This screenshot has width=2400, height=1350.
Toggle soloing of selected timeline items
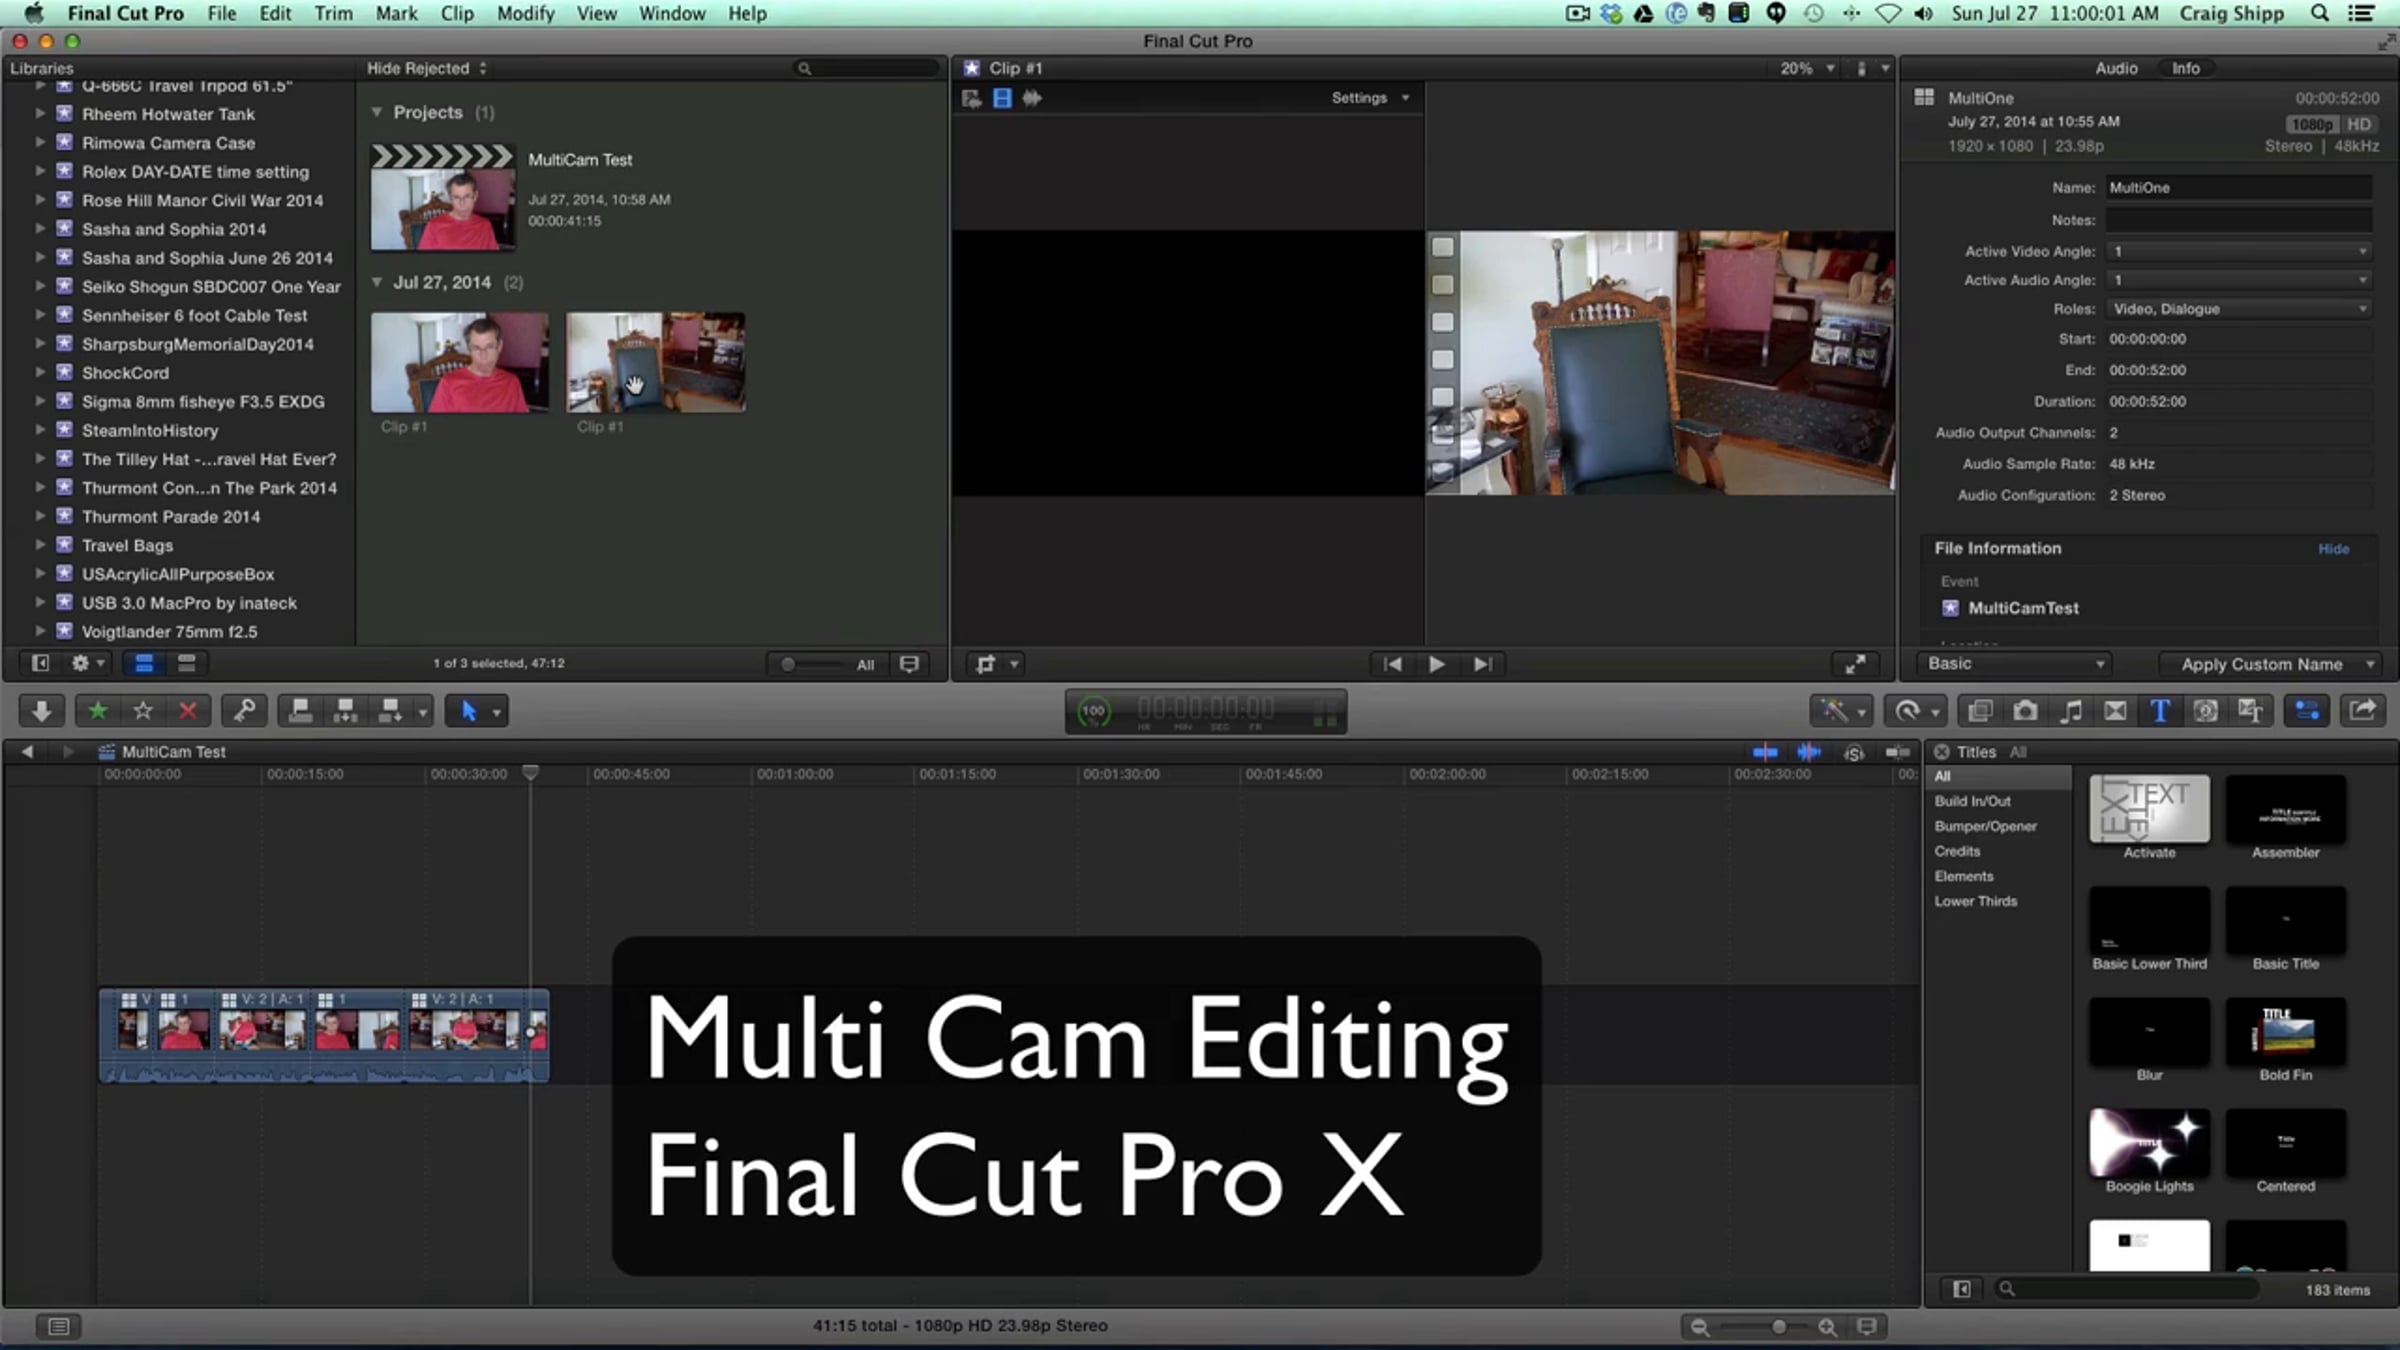[x=1854, y=752]
